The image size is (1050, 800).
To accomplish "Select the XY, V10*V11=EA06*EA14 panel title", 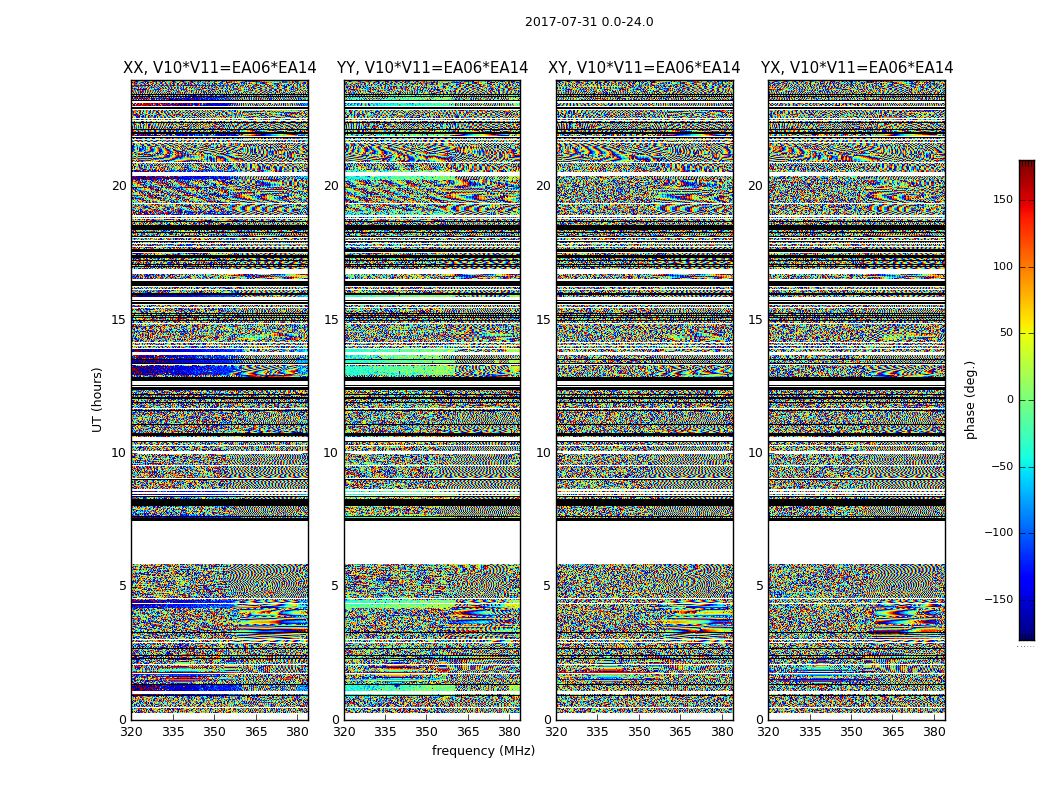I will (644, 68).
